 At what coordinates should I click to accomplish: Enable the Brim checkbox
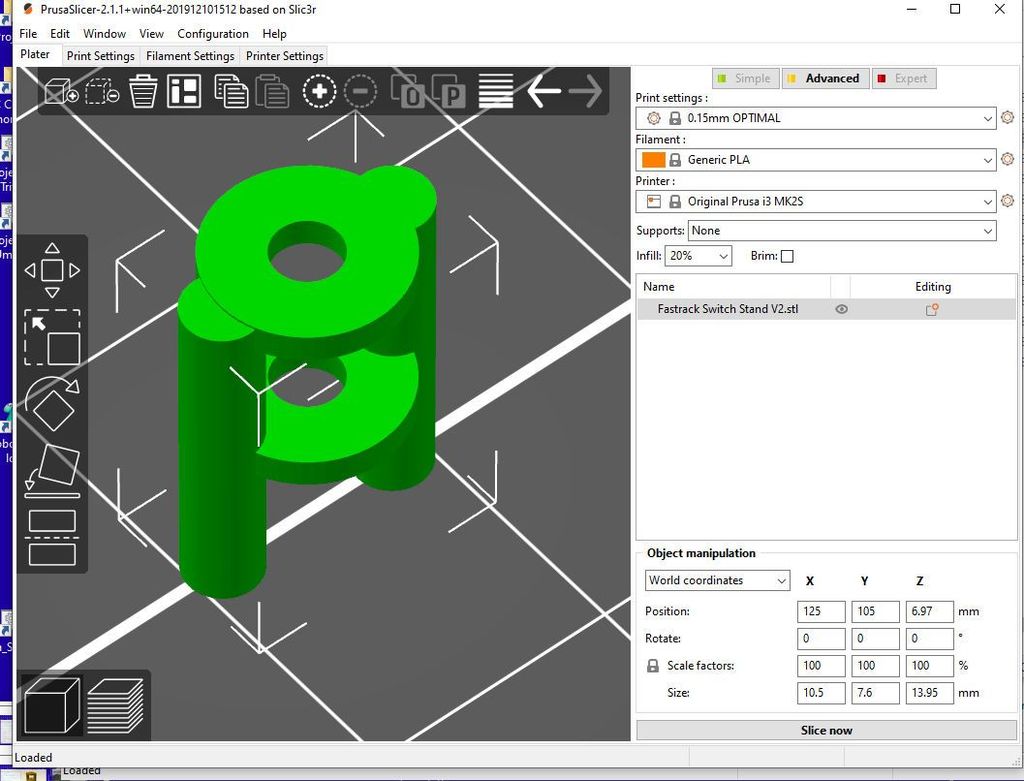[787, 256]
